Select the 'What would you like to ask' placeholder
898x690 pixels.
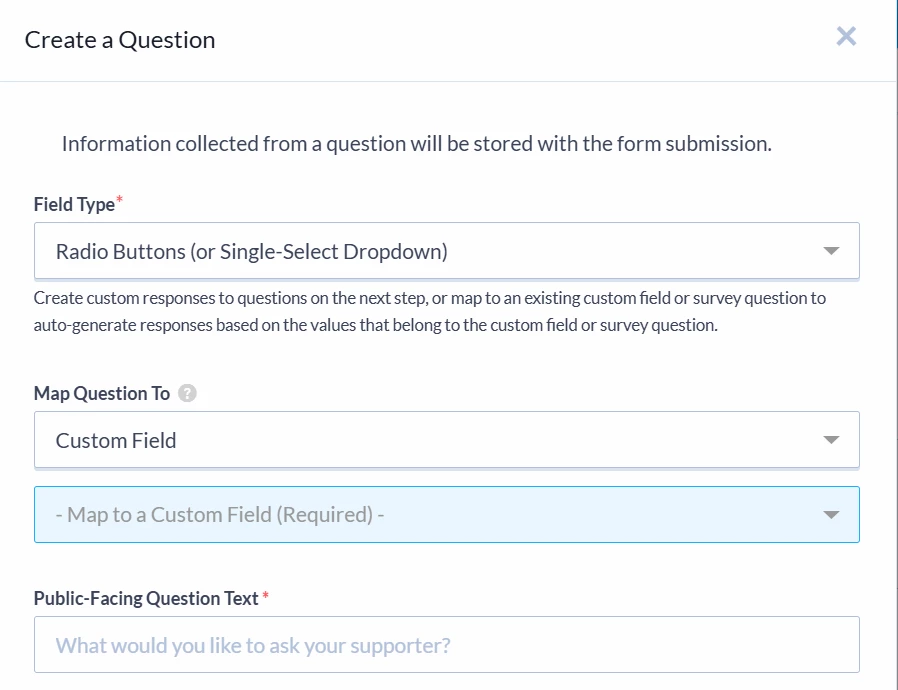[x=253, y=645]
